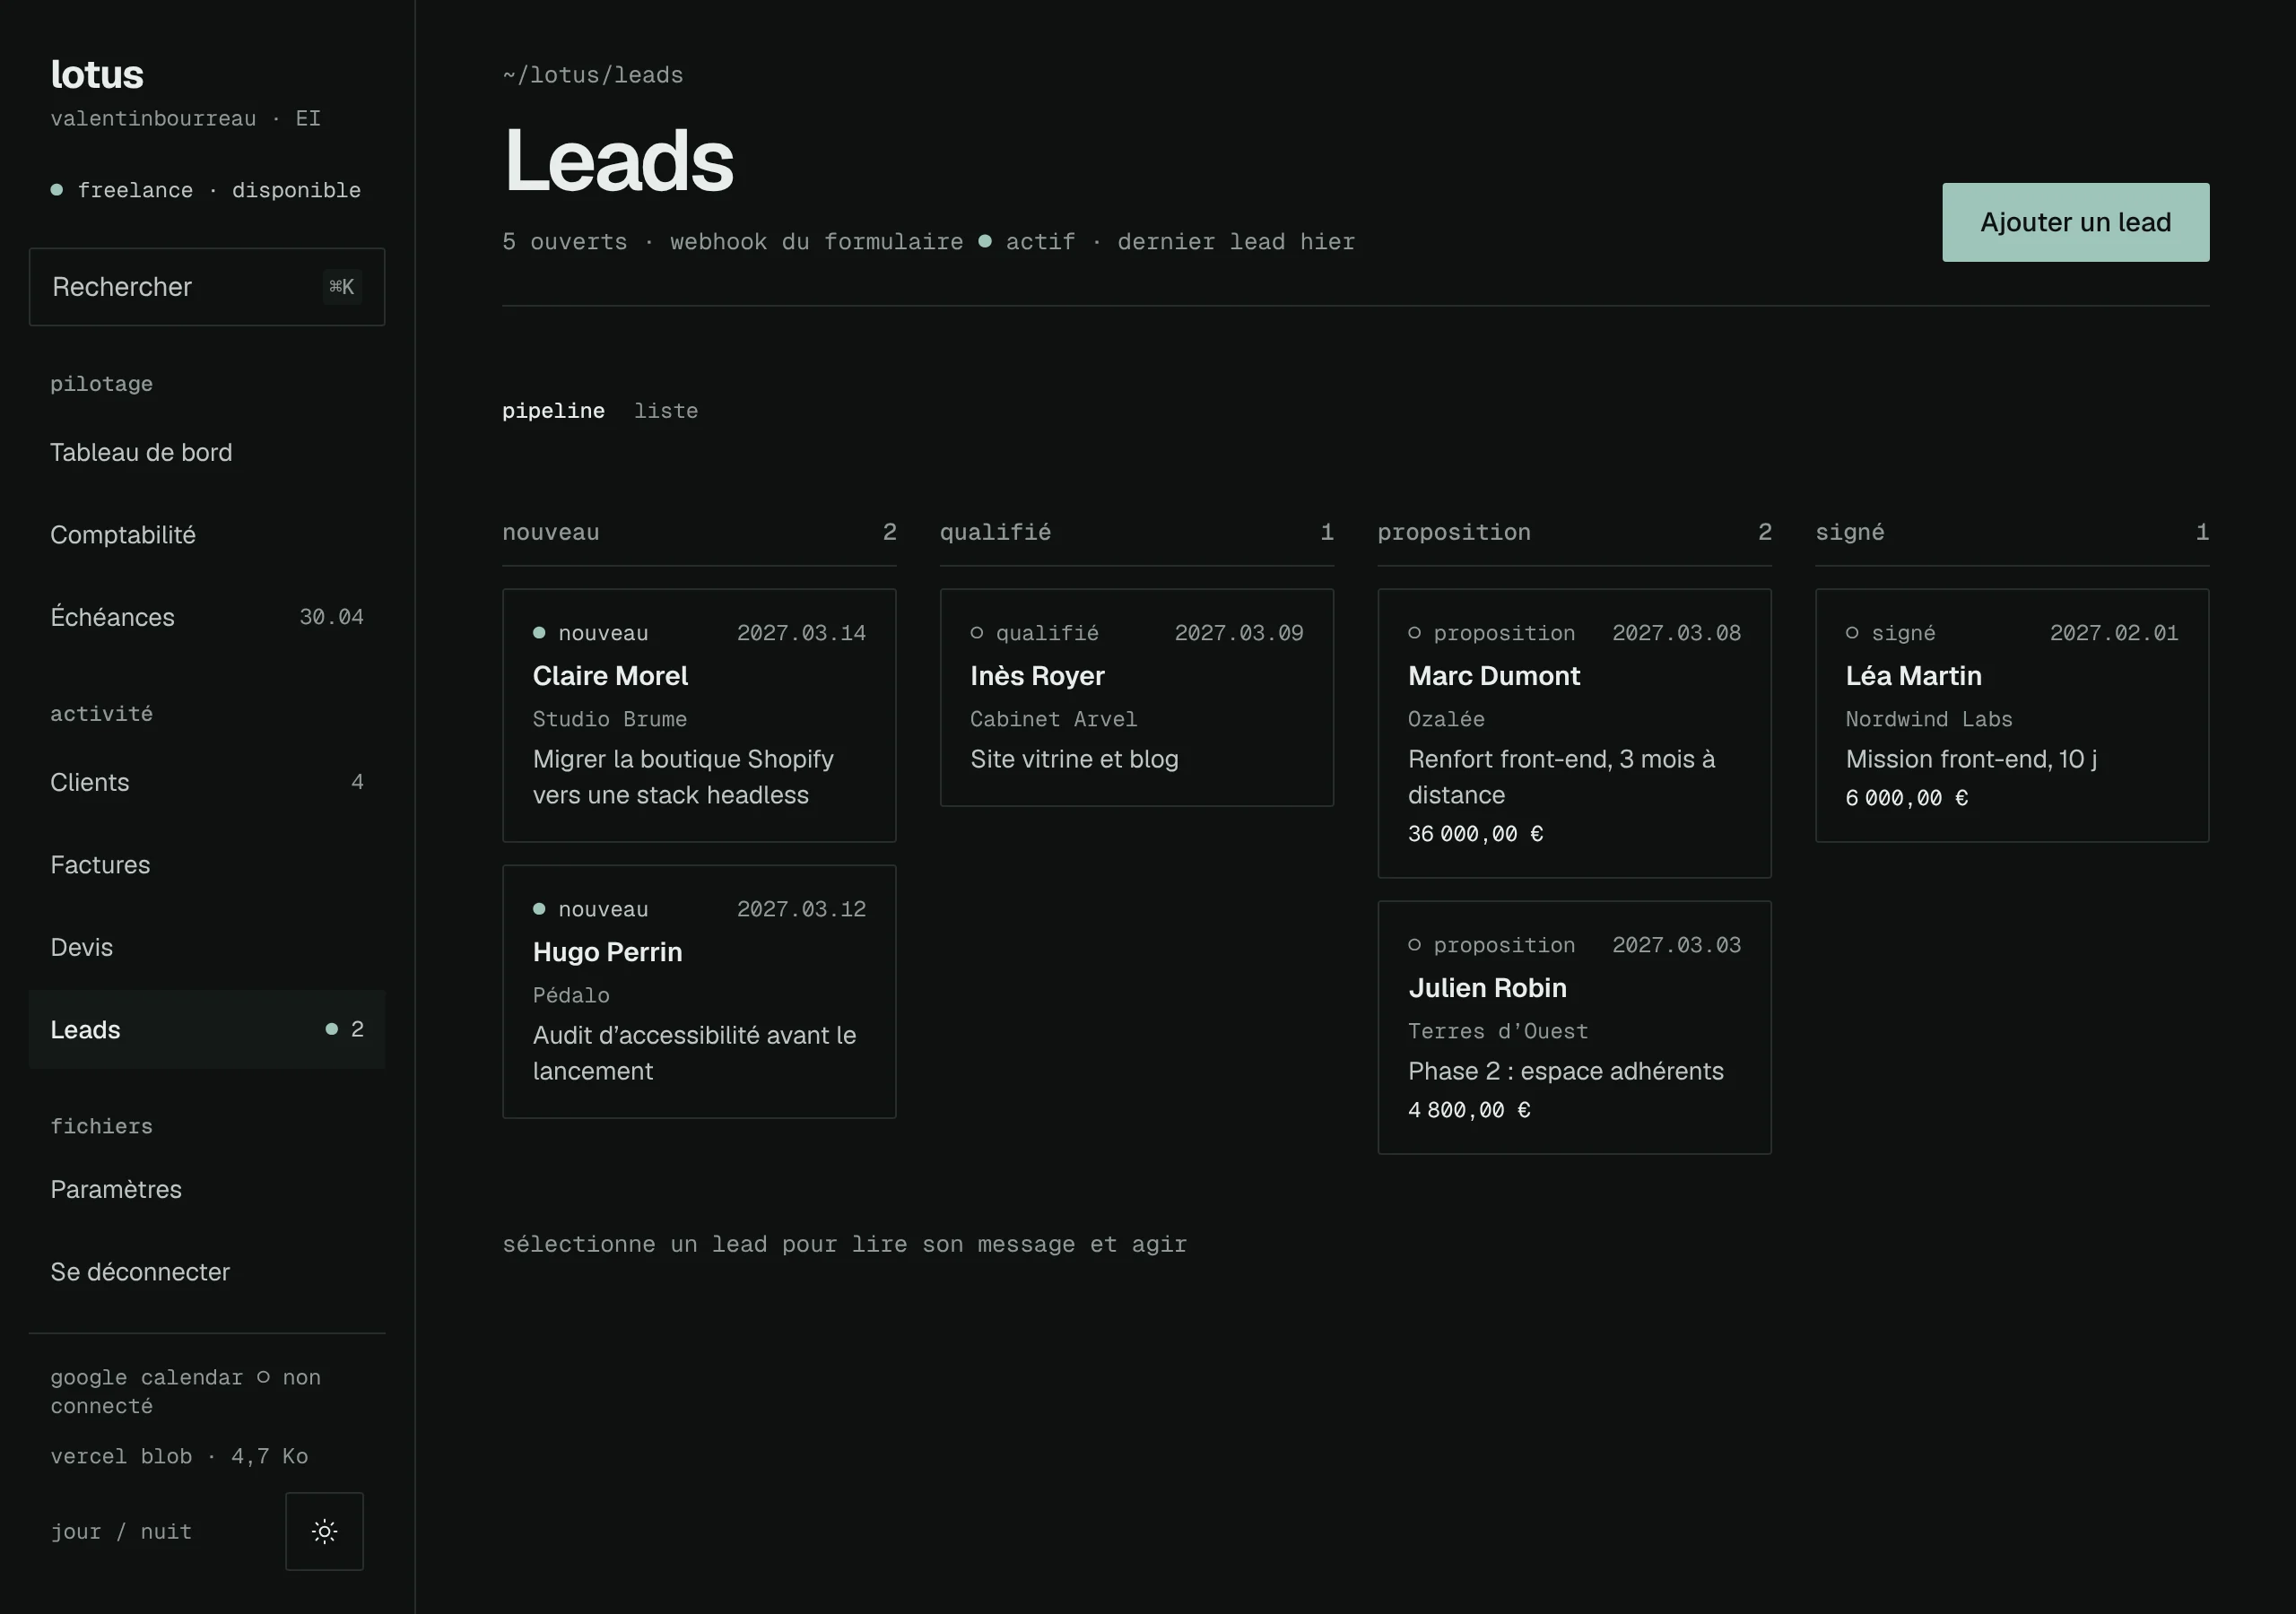Click freelance · disponible status
Viewport: 2296px width, 1614px height.
[x=206, y=190]
